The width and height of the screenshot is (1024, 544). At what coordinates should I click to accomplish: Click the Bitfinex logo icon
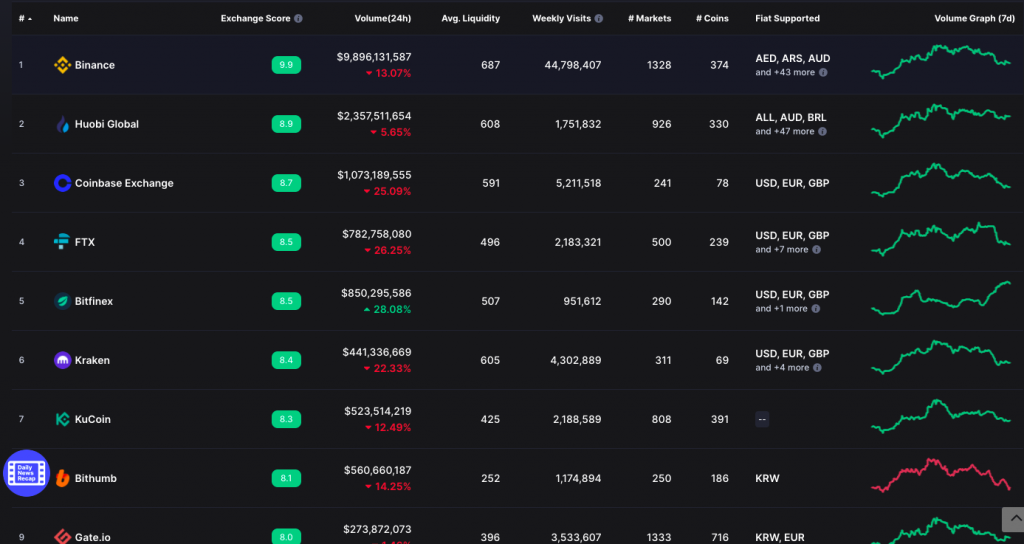62,301
